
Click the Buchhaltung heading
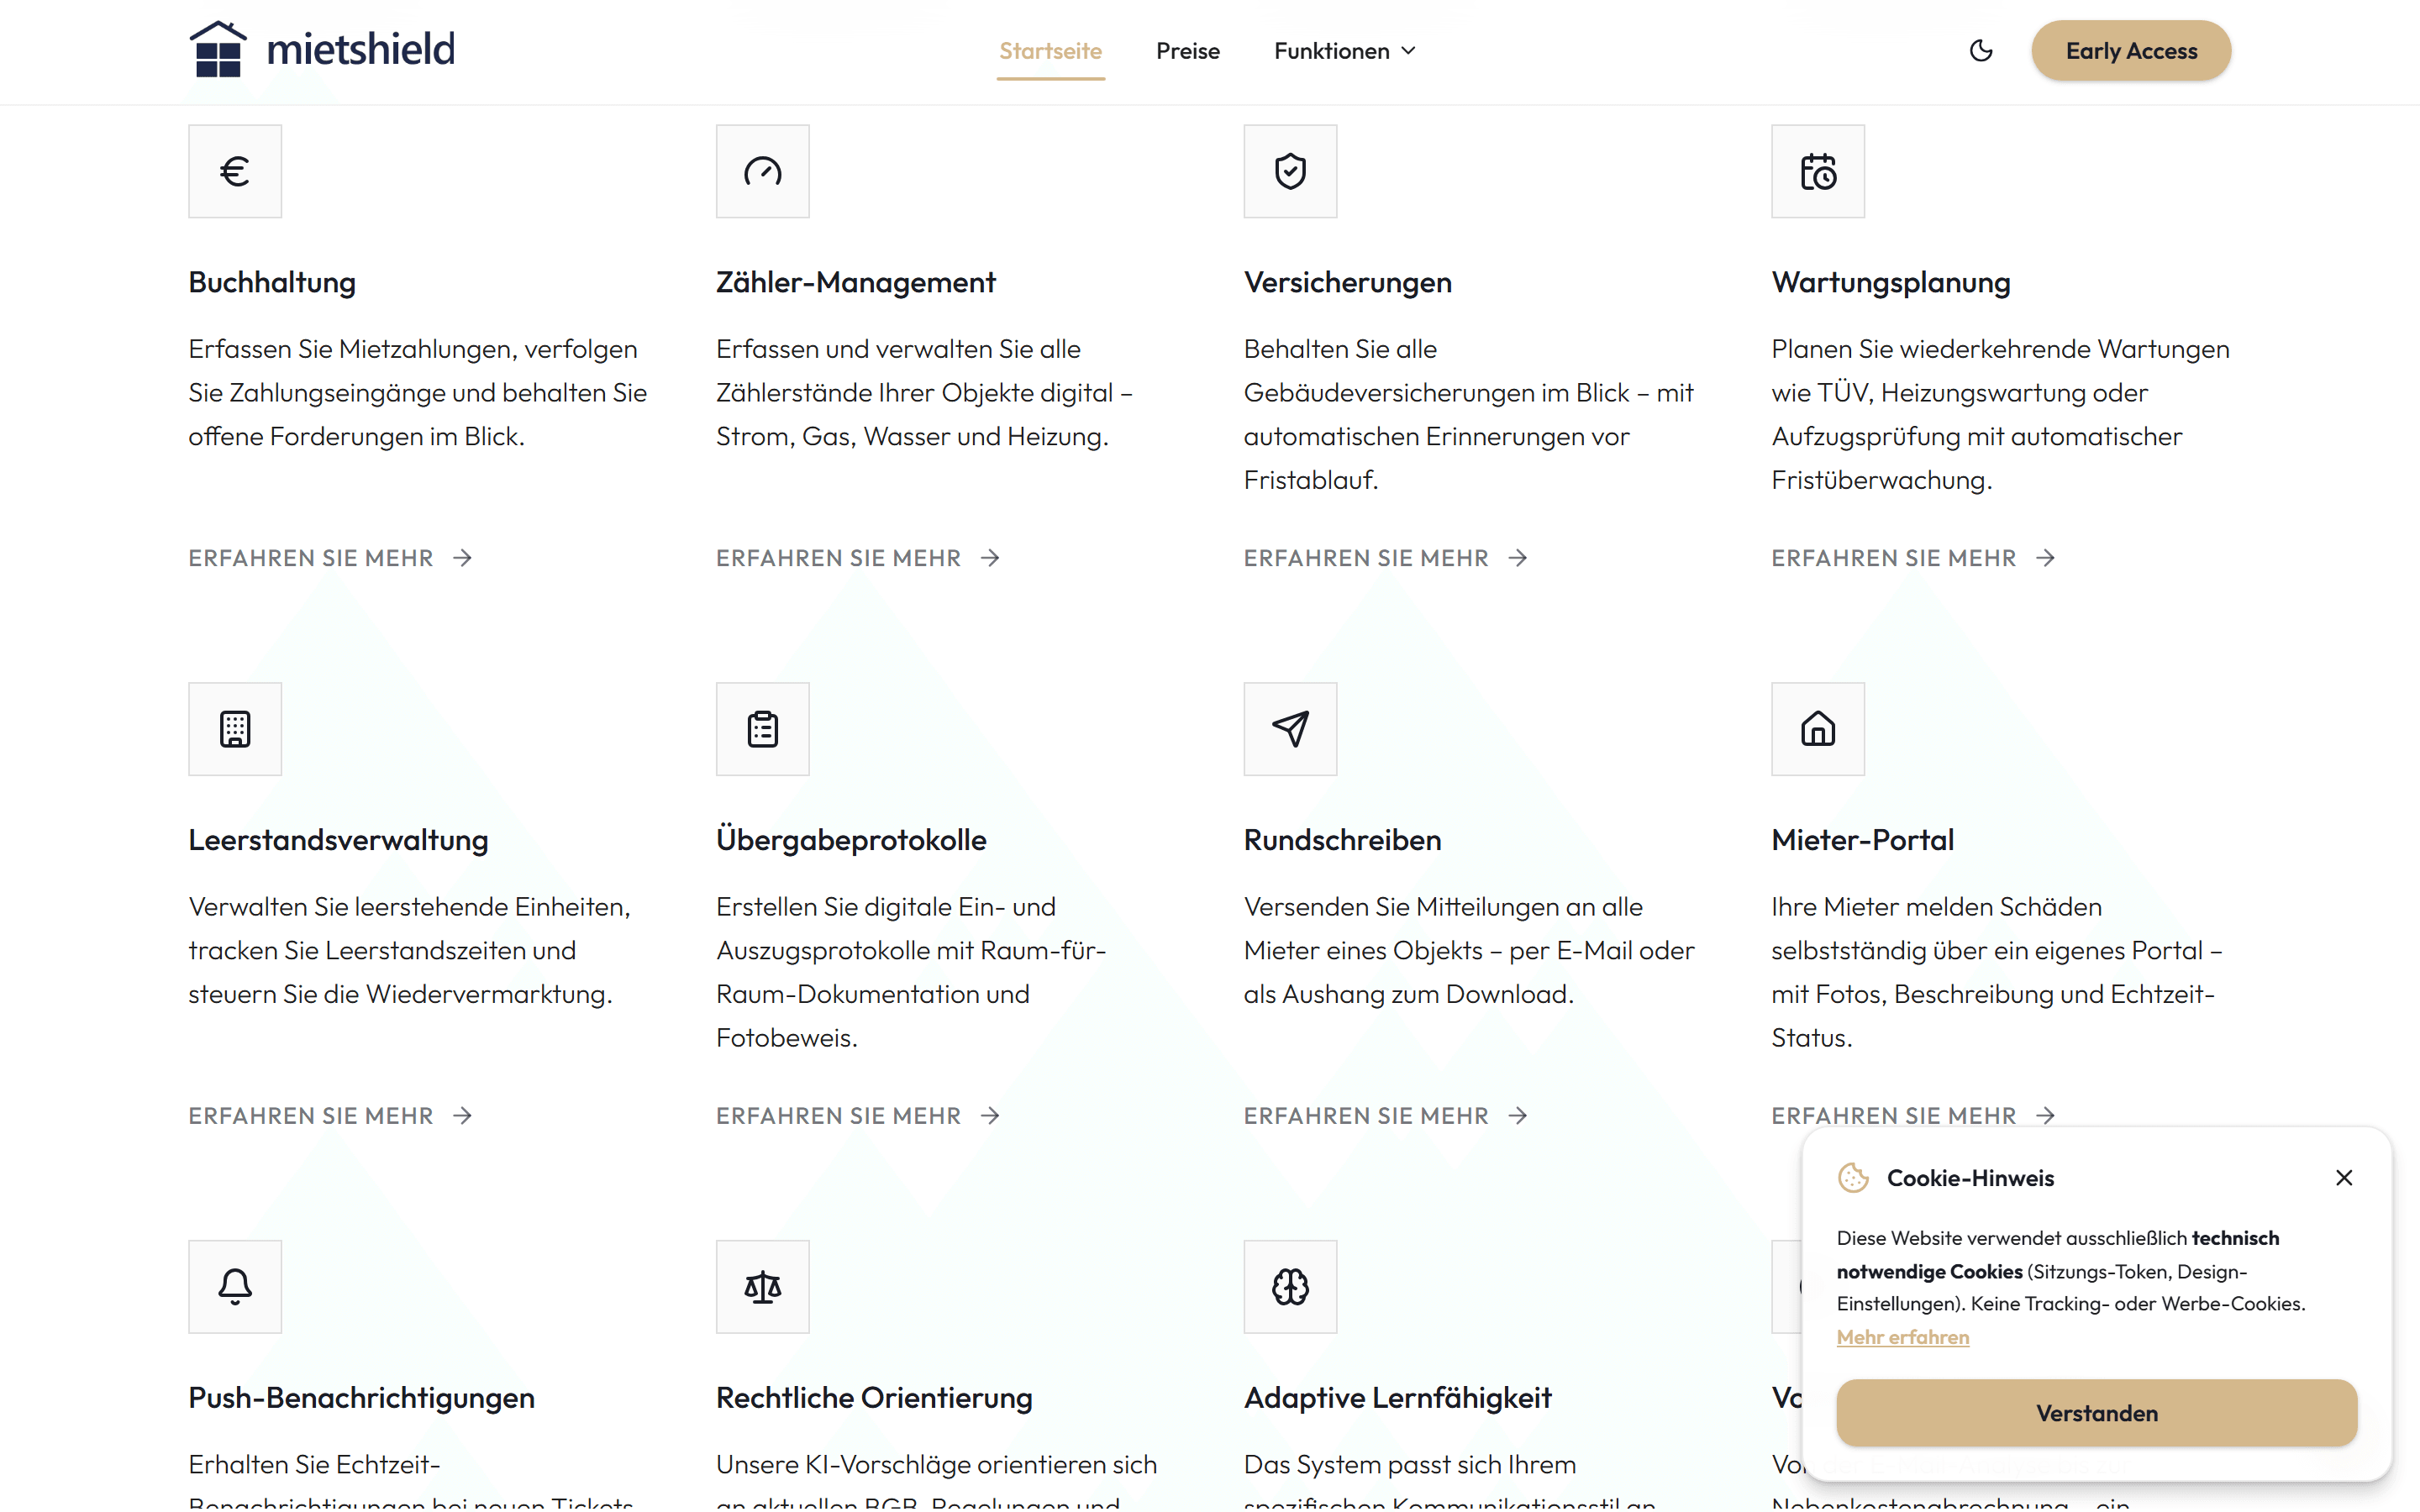click(272, 282)
